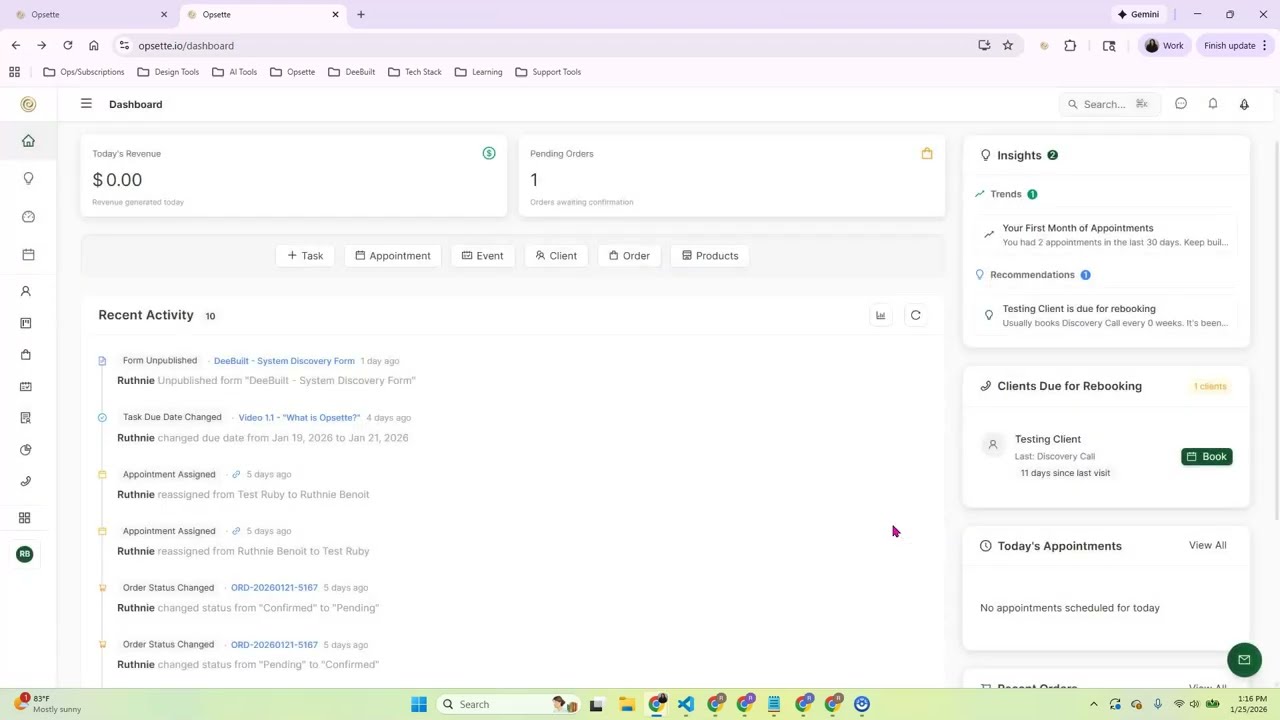Open the Tech Stack bookmark folder

click(x=415, y=72)
